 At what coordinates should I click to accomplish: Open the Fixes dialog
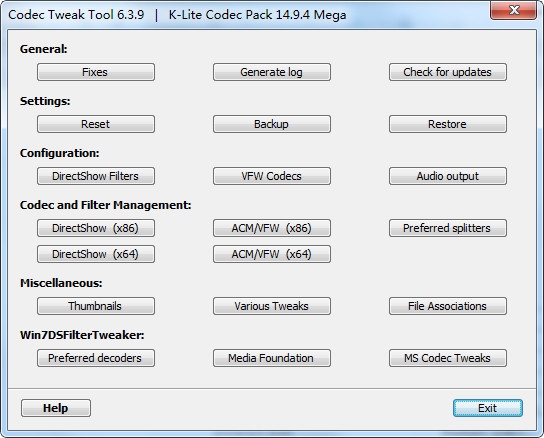(96, 72)
